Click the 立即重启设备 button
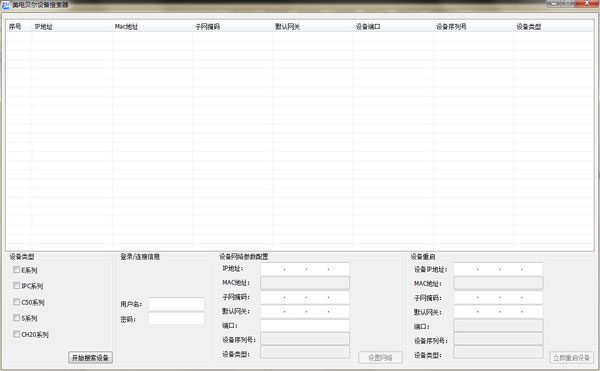Viewport: 600px width, 371px height. [572, 358]
